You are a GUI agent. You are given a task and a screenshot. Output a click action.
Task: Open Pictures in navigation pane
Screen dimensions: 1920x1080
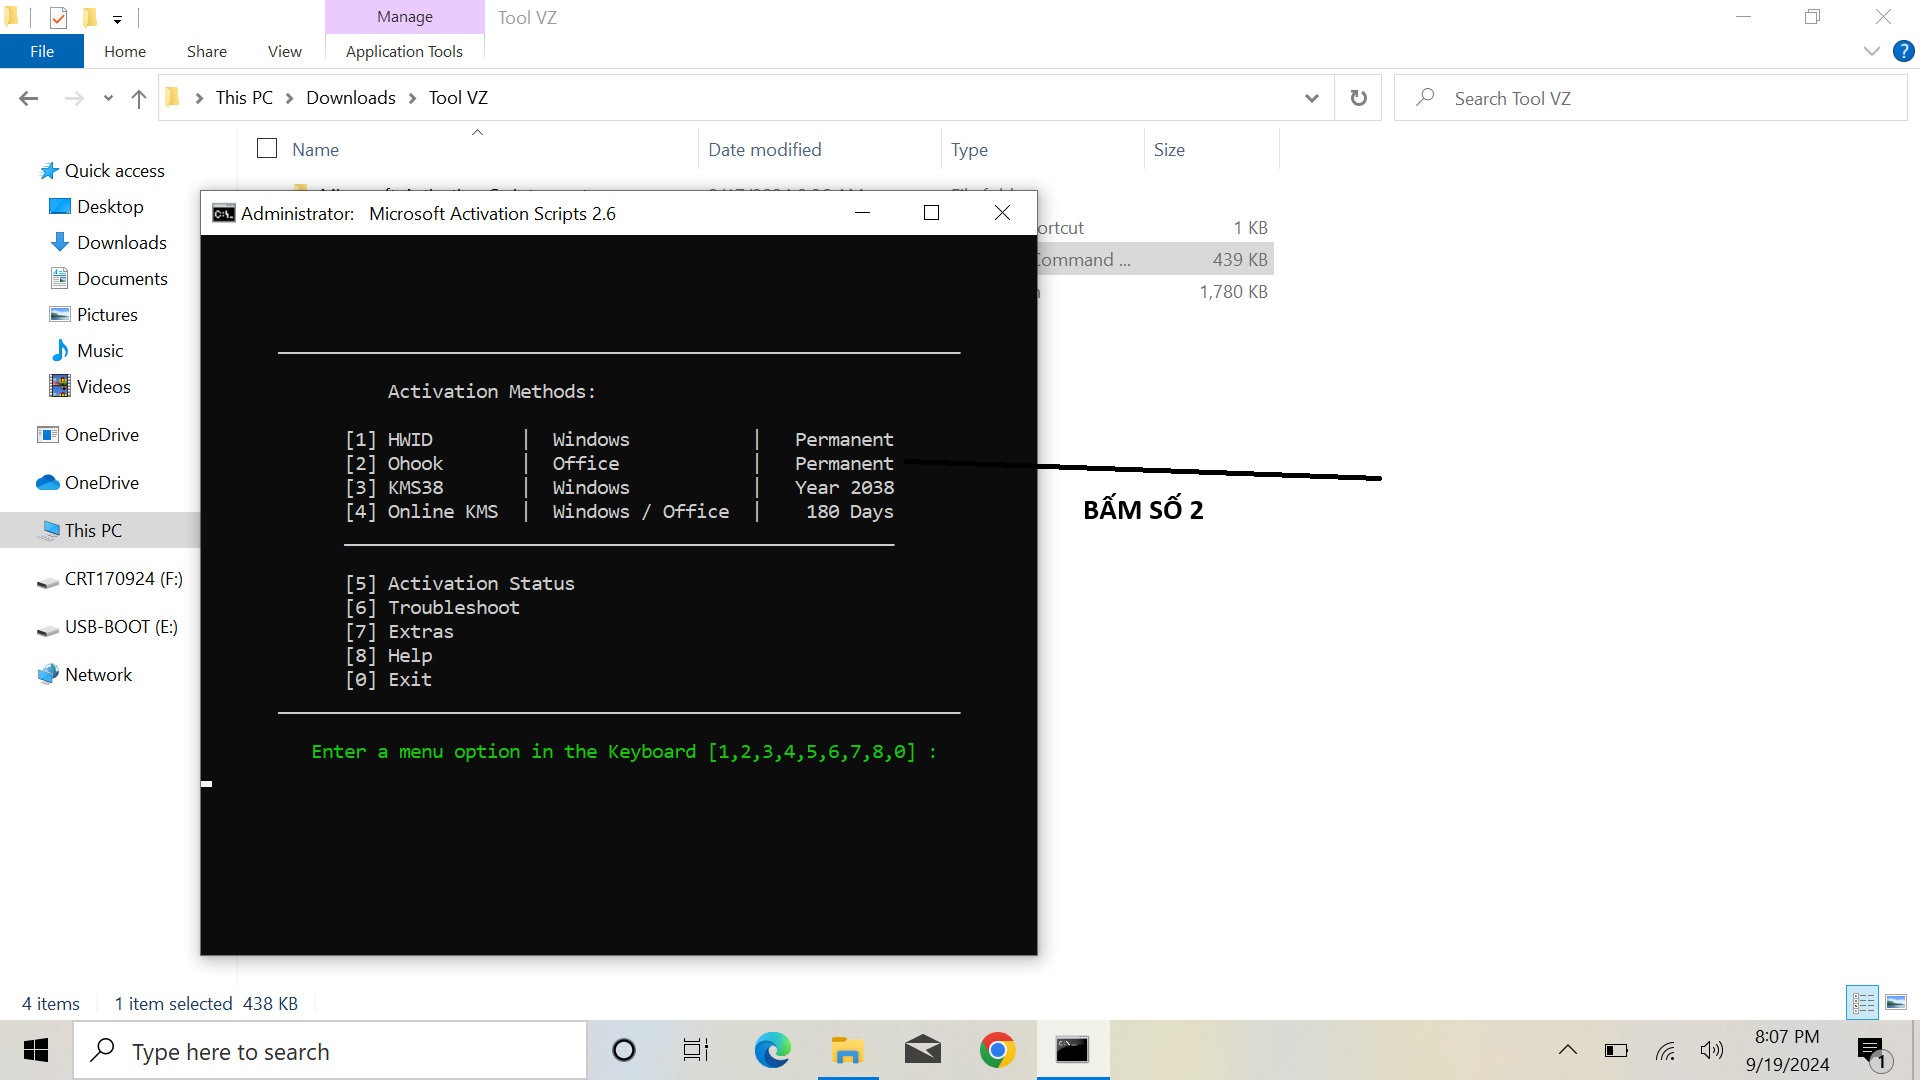[x=107, y=315]
